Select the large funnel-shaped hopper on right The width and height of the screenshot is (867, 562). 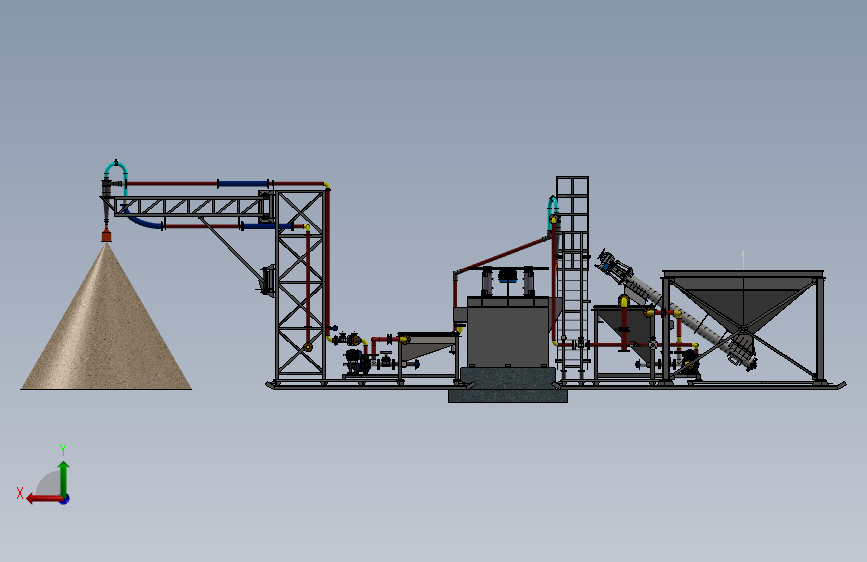(x=743, y=301)
